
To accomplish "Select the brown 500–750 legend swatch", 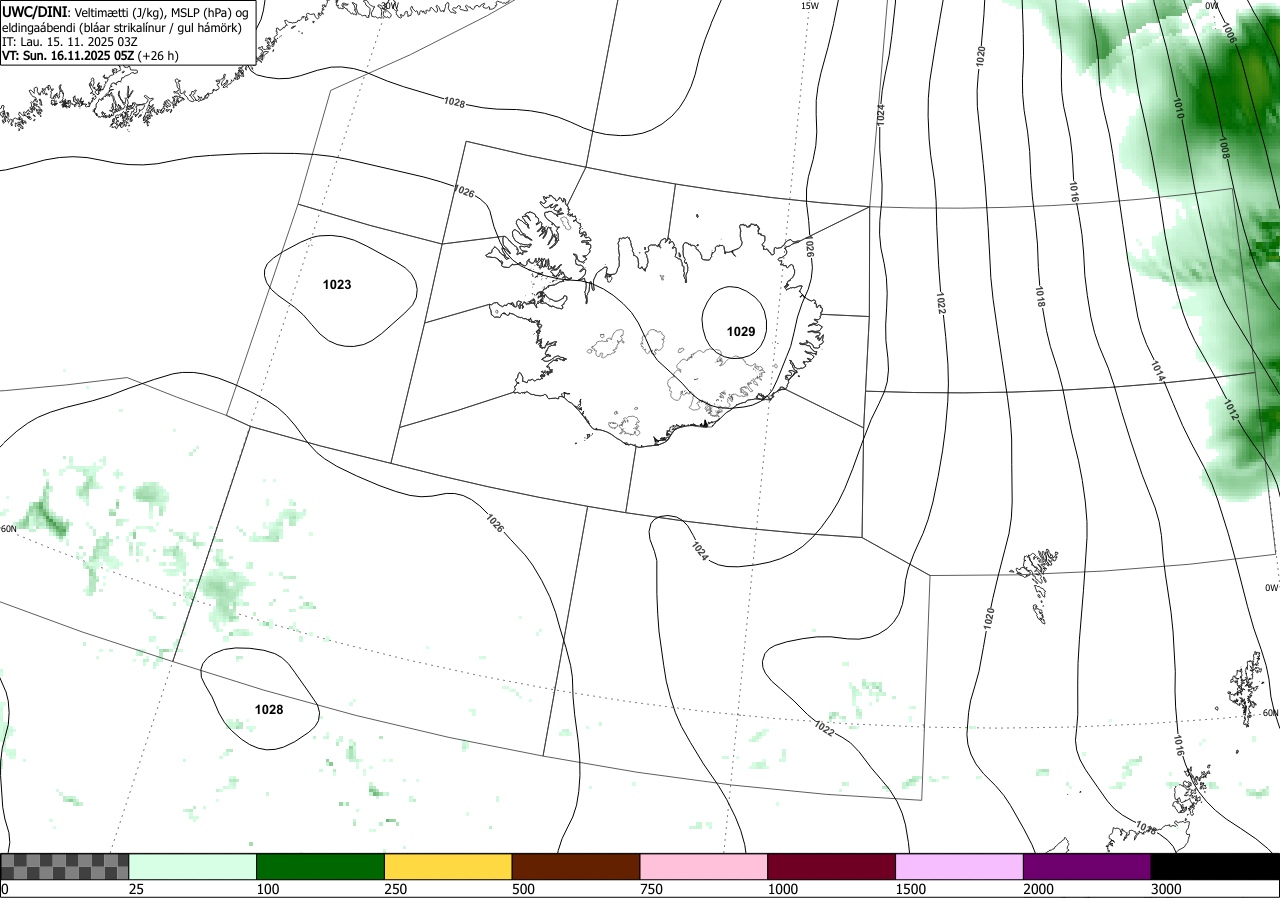I will (576, 866).
